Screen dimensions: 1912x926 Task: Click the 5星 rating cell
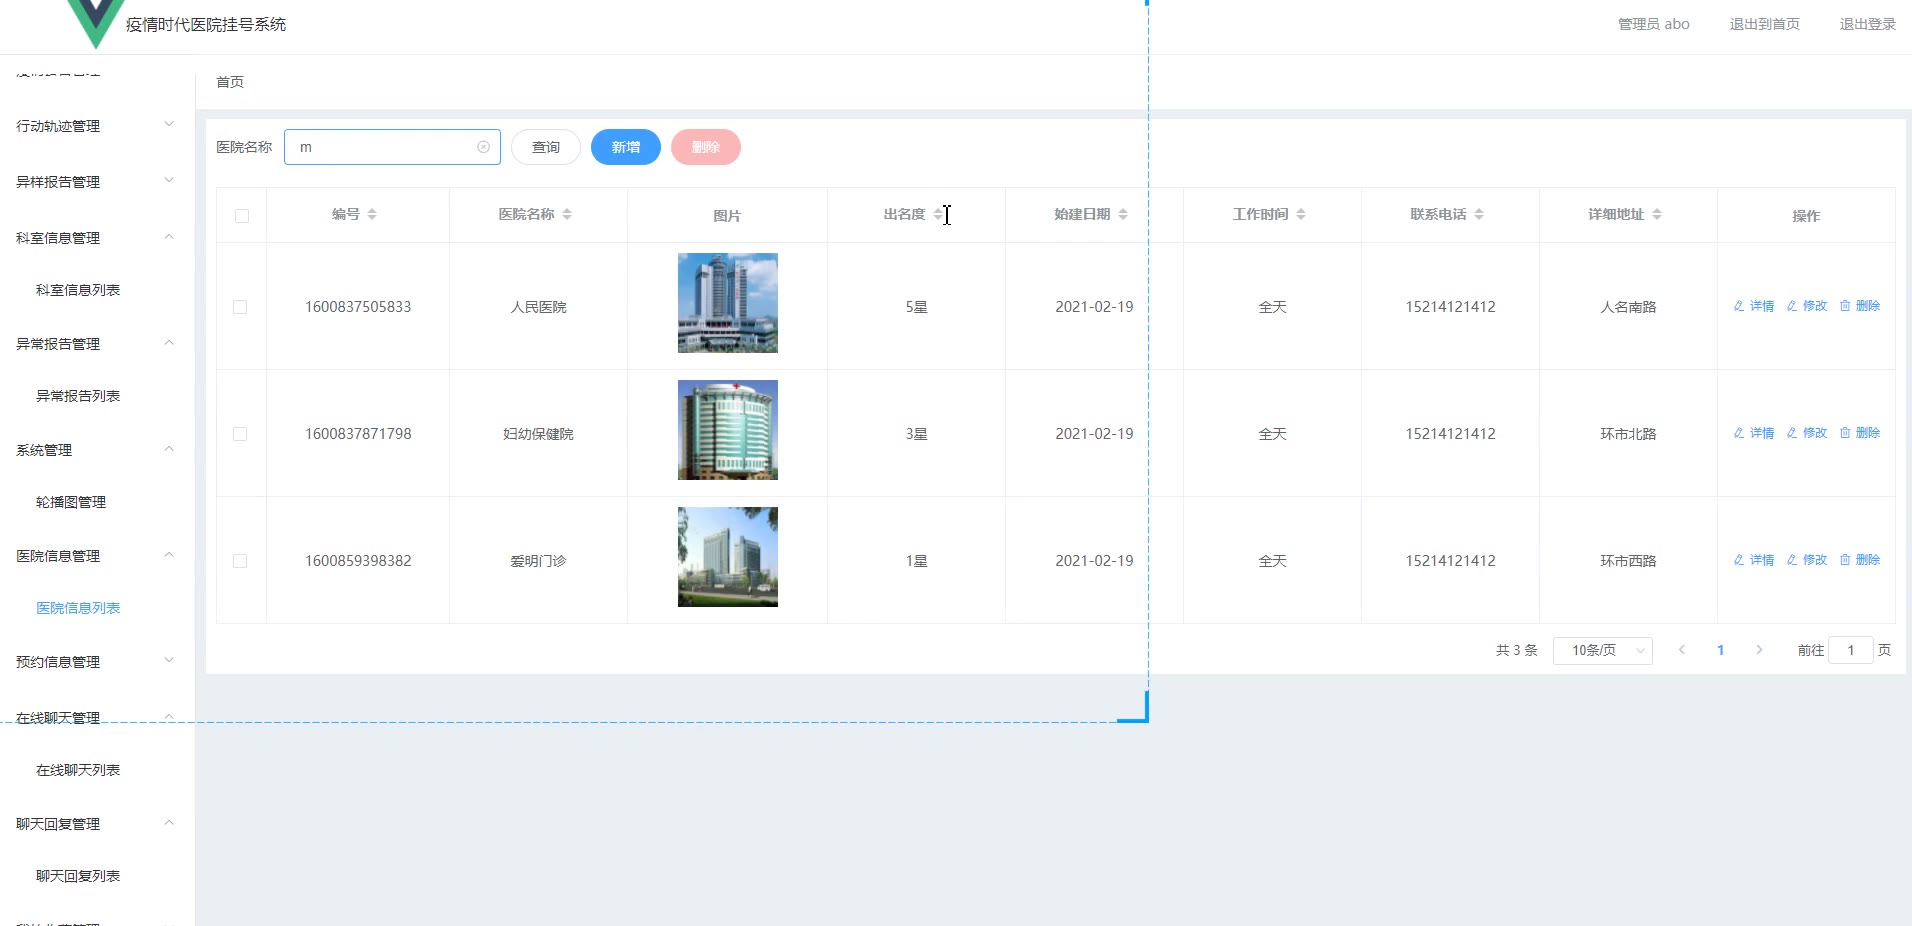pos(916,307)
